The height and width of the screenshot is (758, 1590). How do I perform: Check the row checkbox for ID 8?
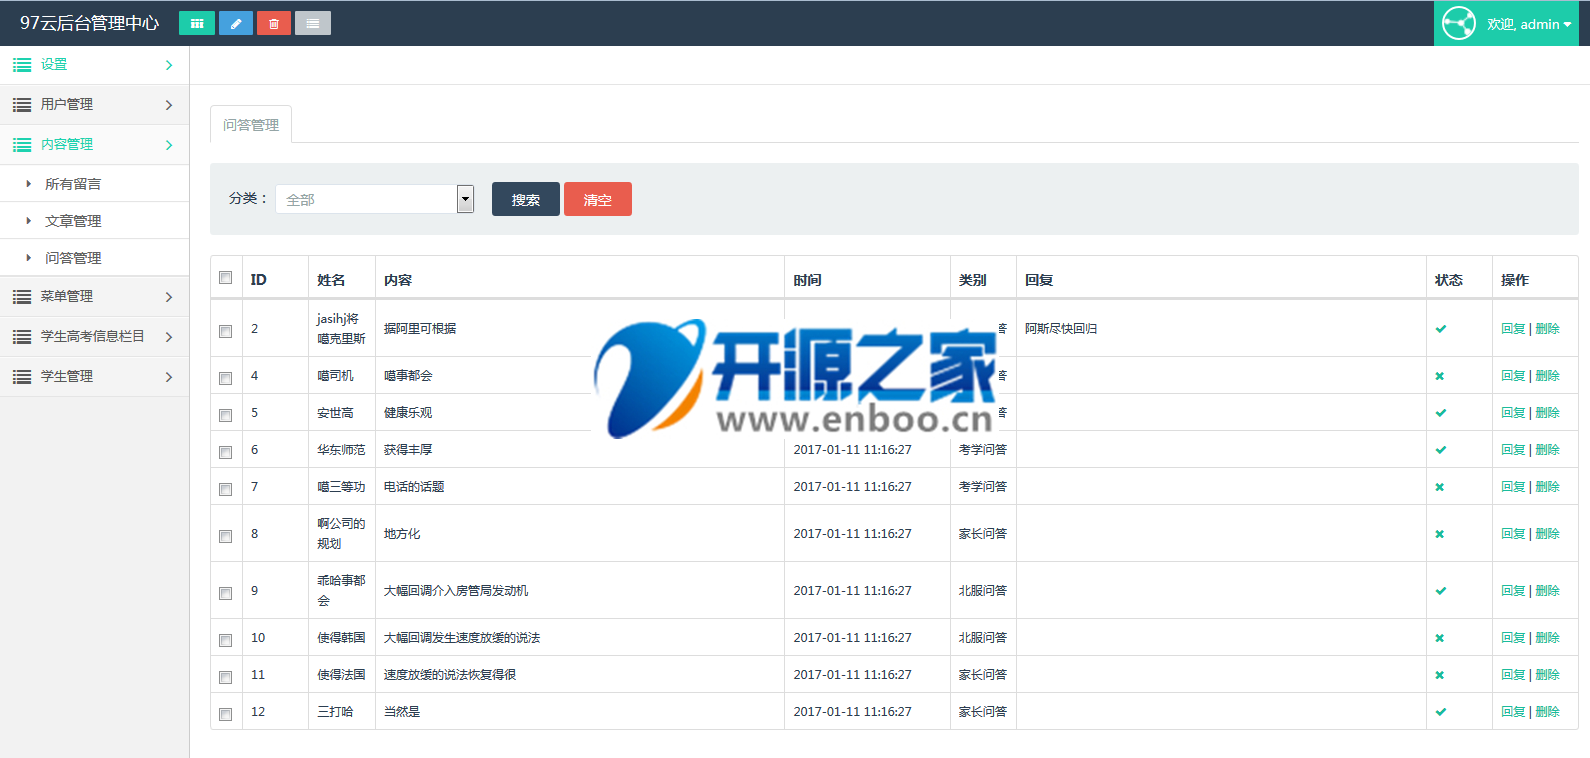coord(226,536)
